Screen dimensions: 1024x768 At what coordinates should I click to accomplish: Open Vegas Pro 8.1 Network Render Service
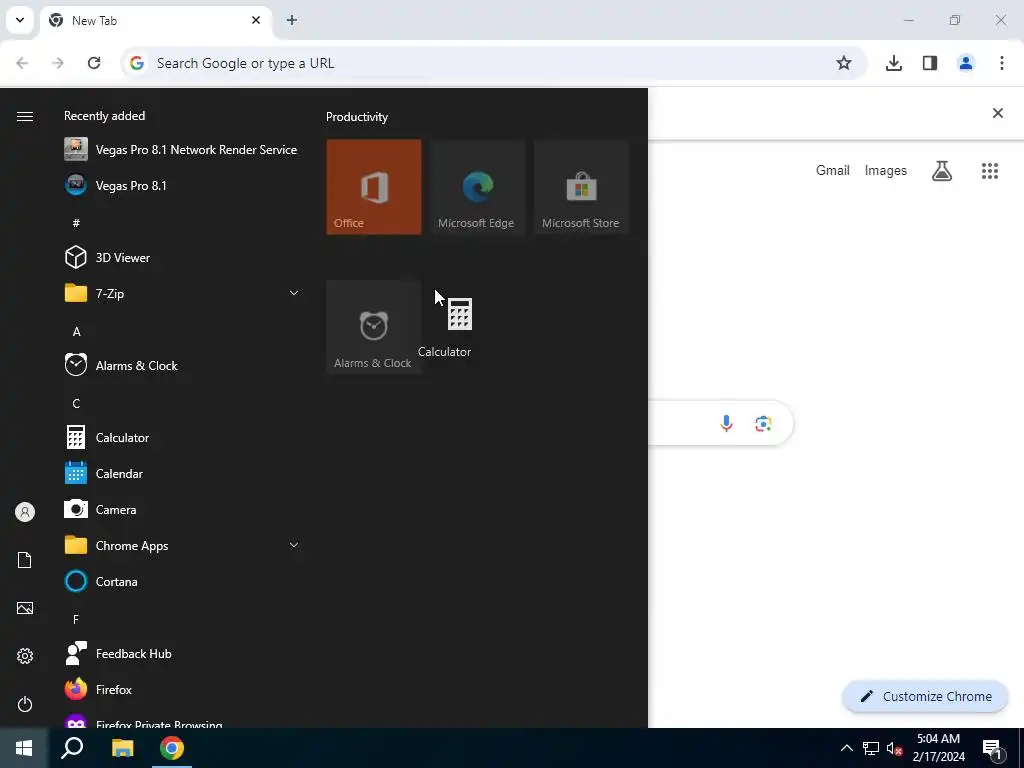(x=182, y=150)
